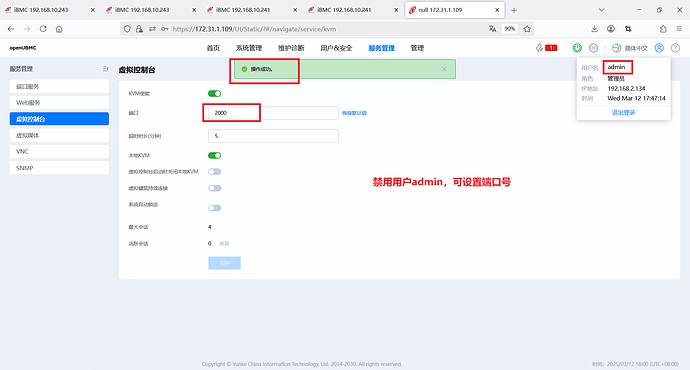The image size is (690, 370).
Task: Open the browser hamburger menu
Action: pyautogui.click(x=679, y=29)
